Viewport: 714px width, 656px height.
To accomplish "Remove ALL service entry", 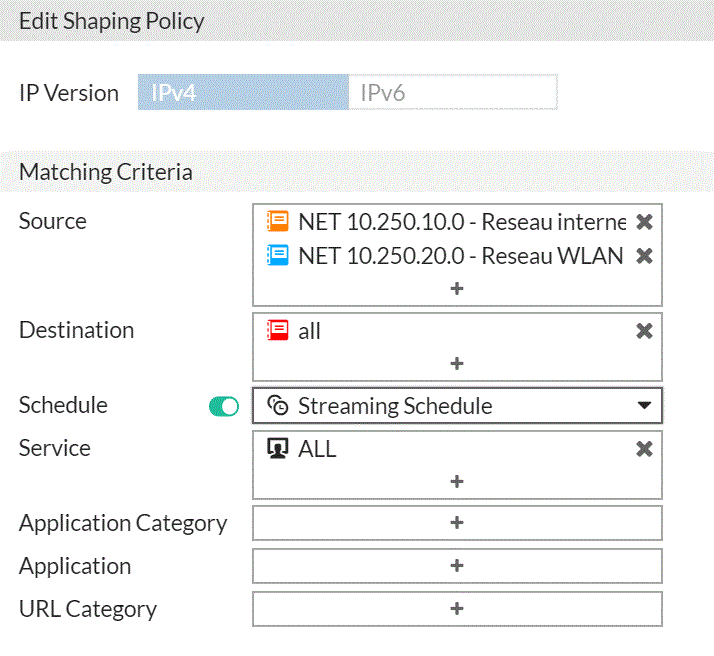I will click(x=644, y=450).
